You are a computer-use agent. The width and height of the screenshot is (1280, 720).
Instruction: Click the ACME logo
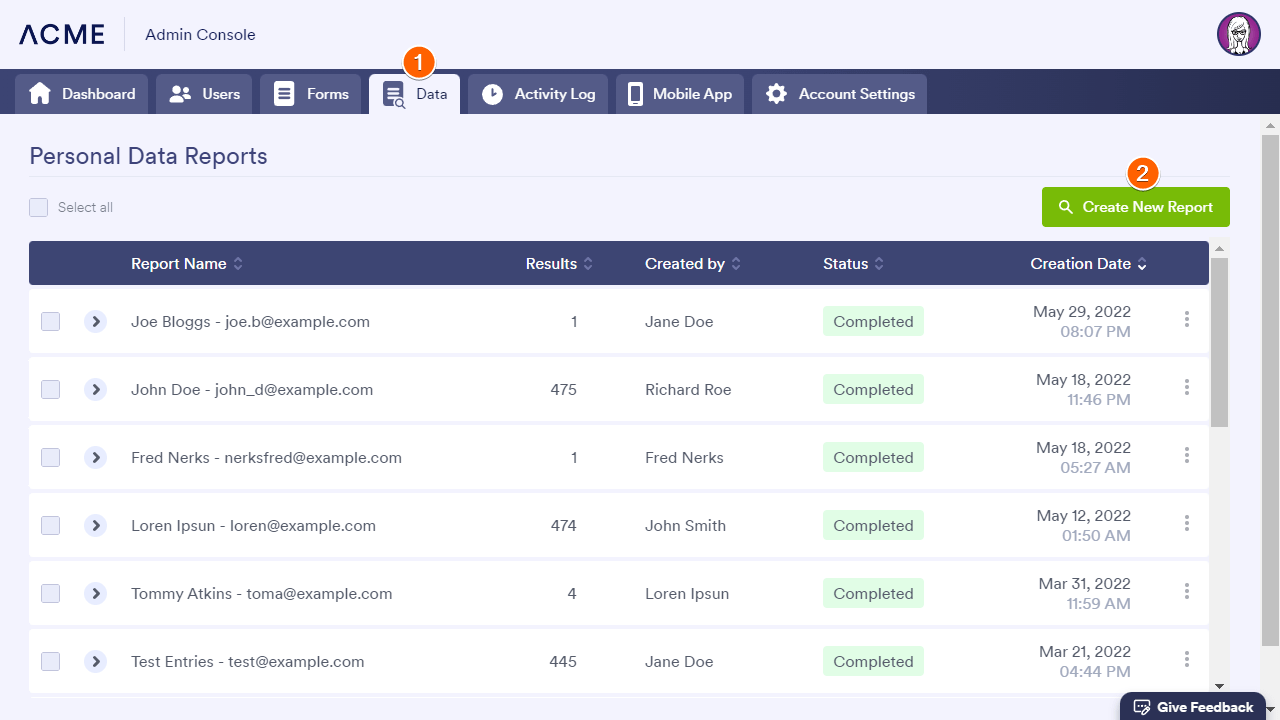click(x=62, y=34)
